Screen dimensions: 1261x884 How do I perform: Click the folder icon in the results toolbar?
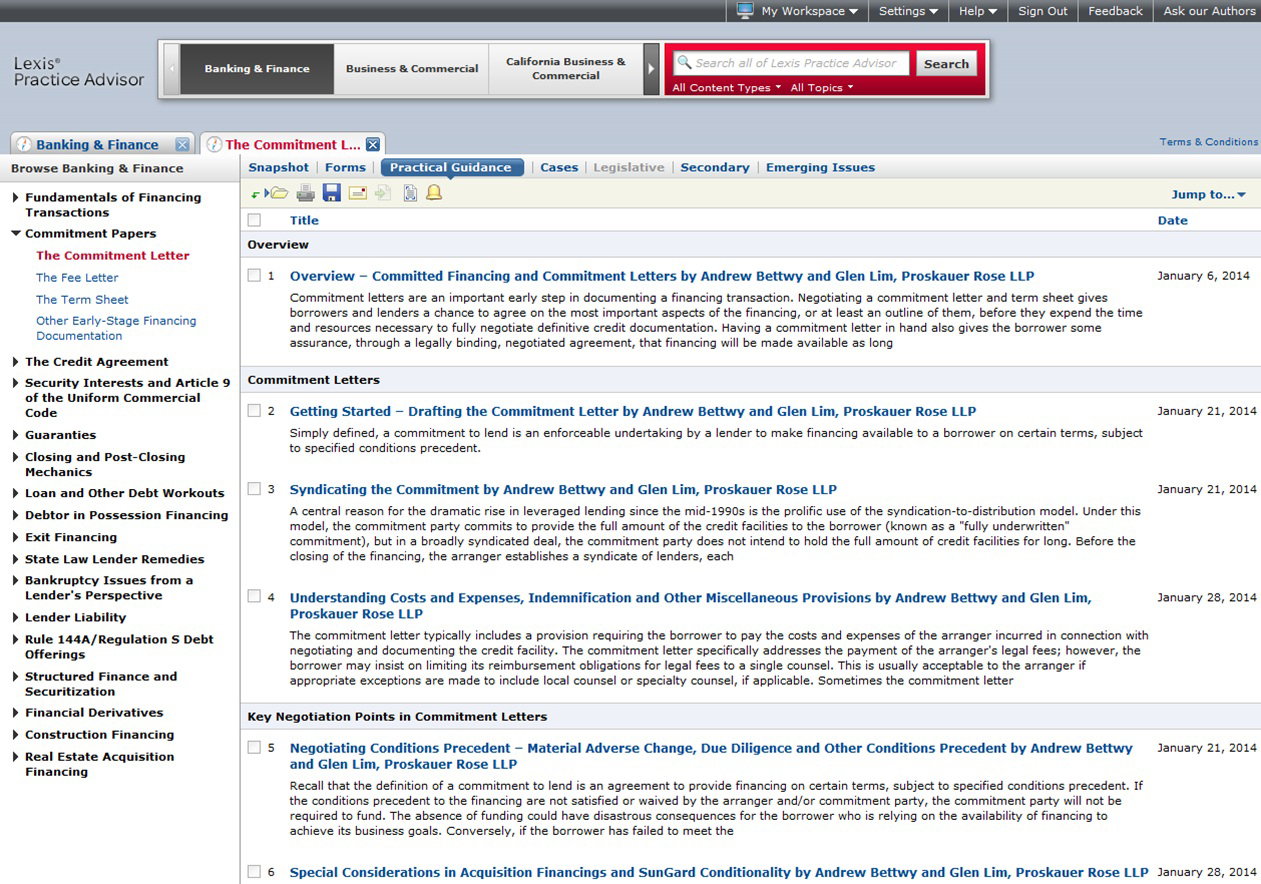pyautogui.click(x=278, y=193)
